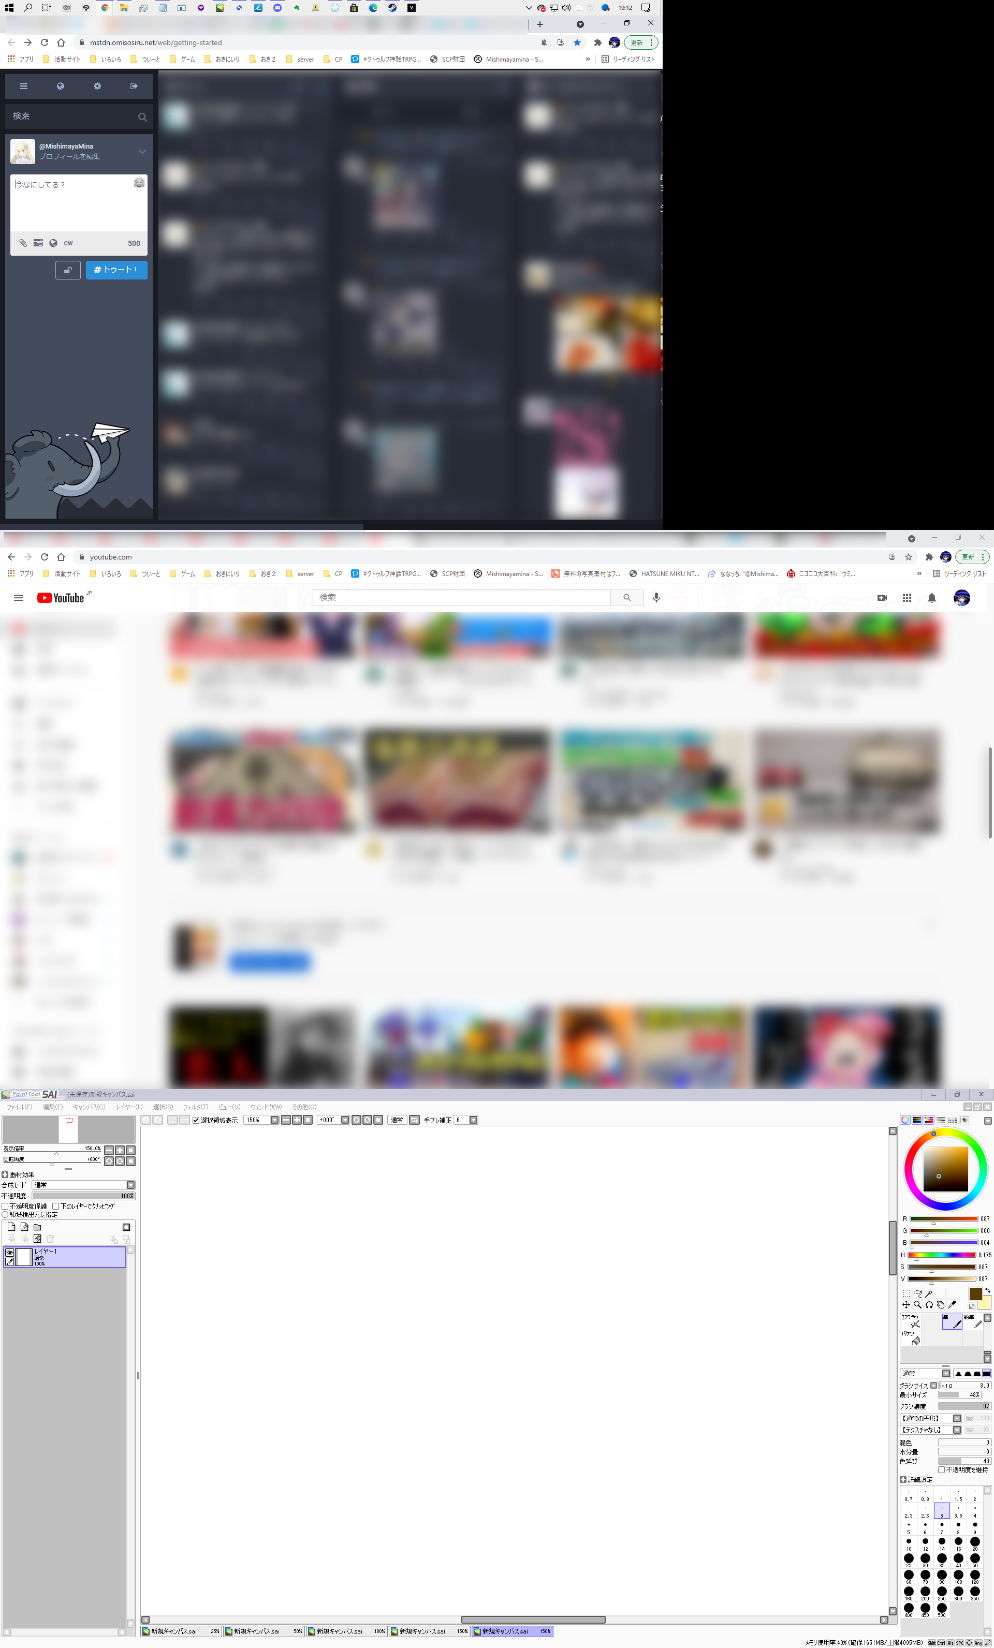Show the color wheel panel icon
The width and height of the screenshot is (994, 1648).
905,1120
